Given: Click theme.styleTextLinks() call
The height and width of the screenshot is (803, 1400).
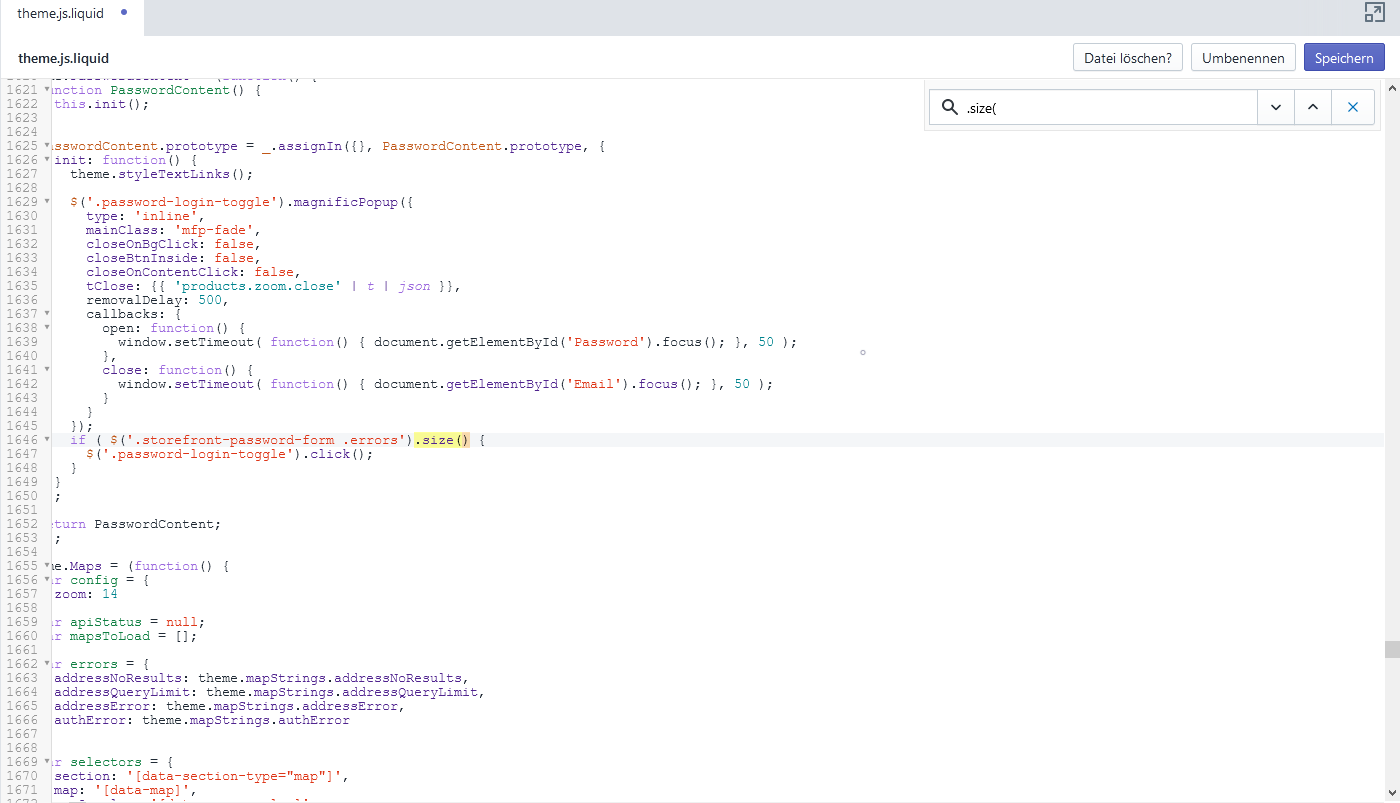Looking at the screenshot, I should tap(162, 174).
